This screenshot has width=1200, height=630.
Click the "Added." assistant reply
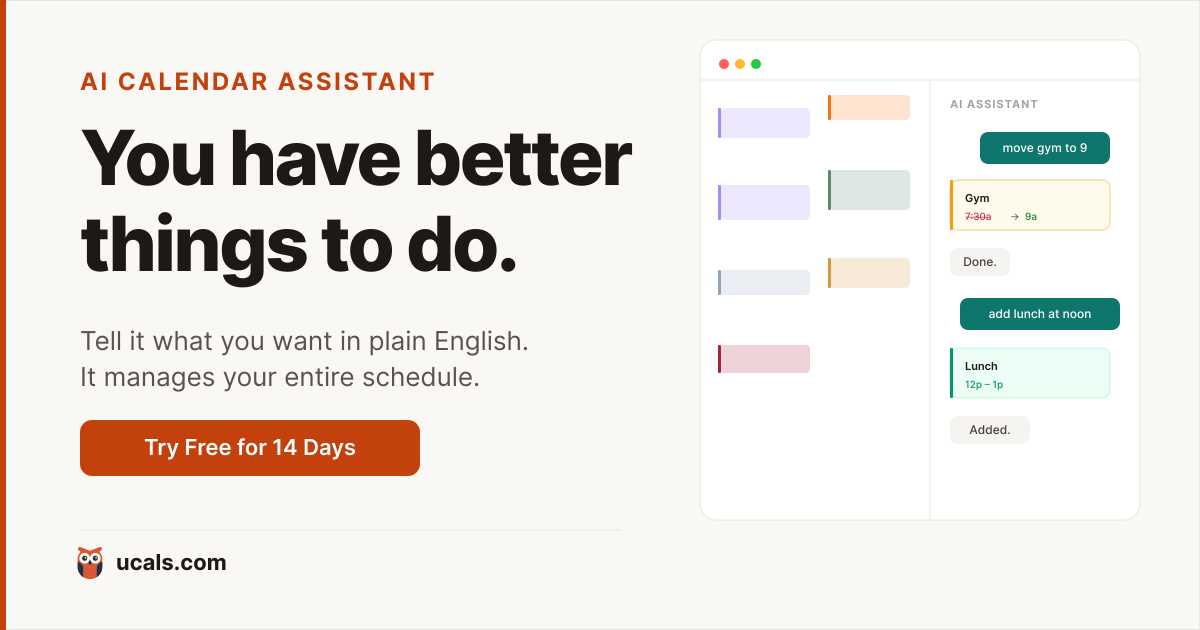(x=989, y=430)
